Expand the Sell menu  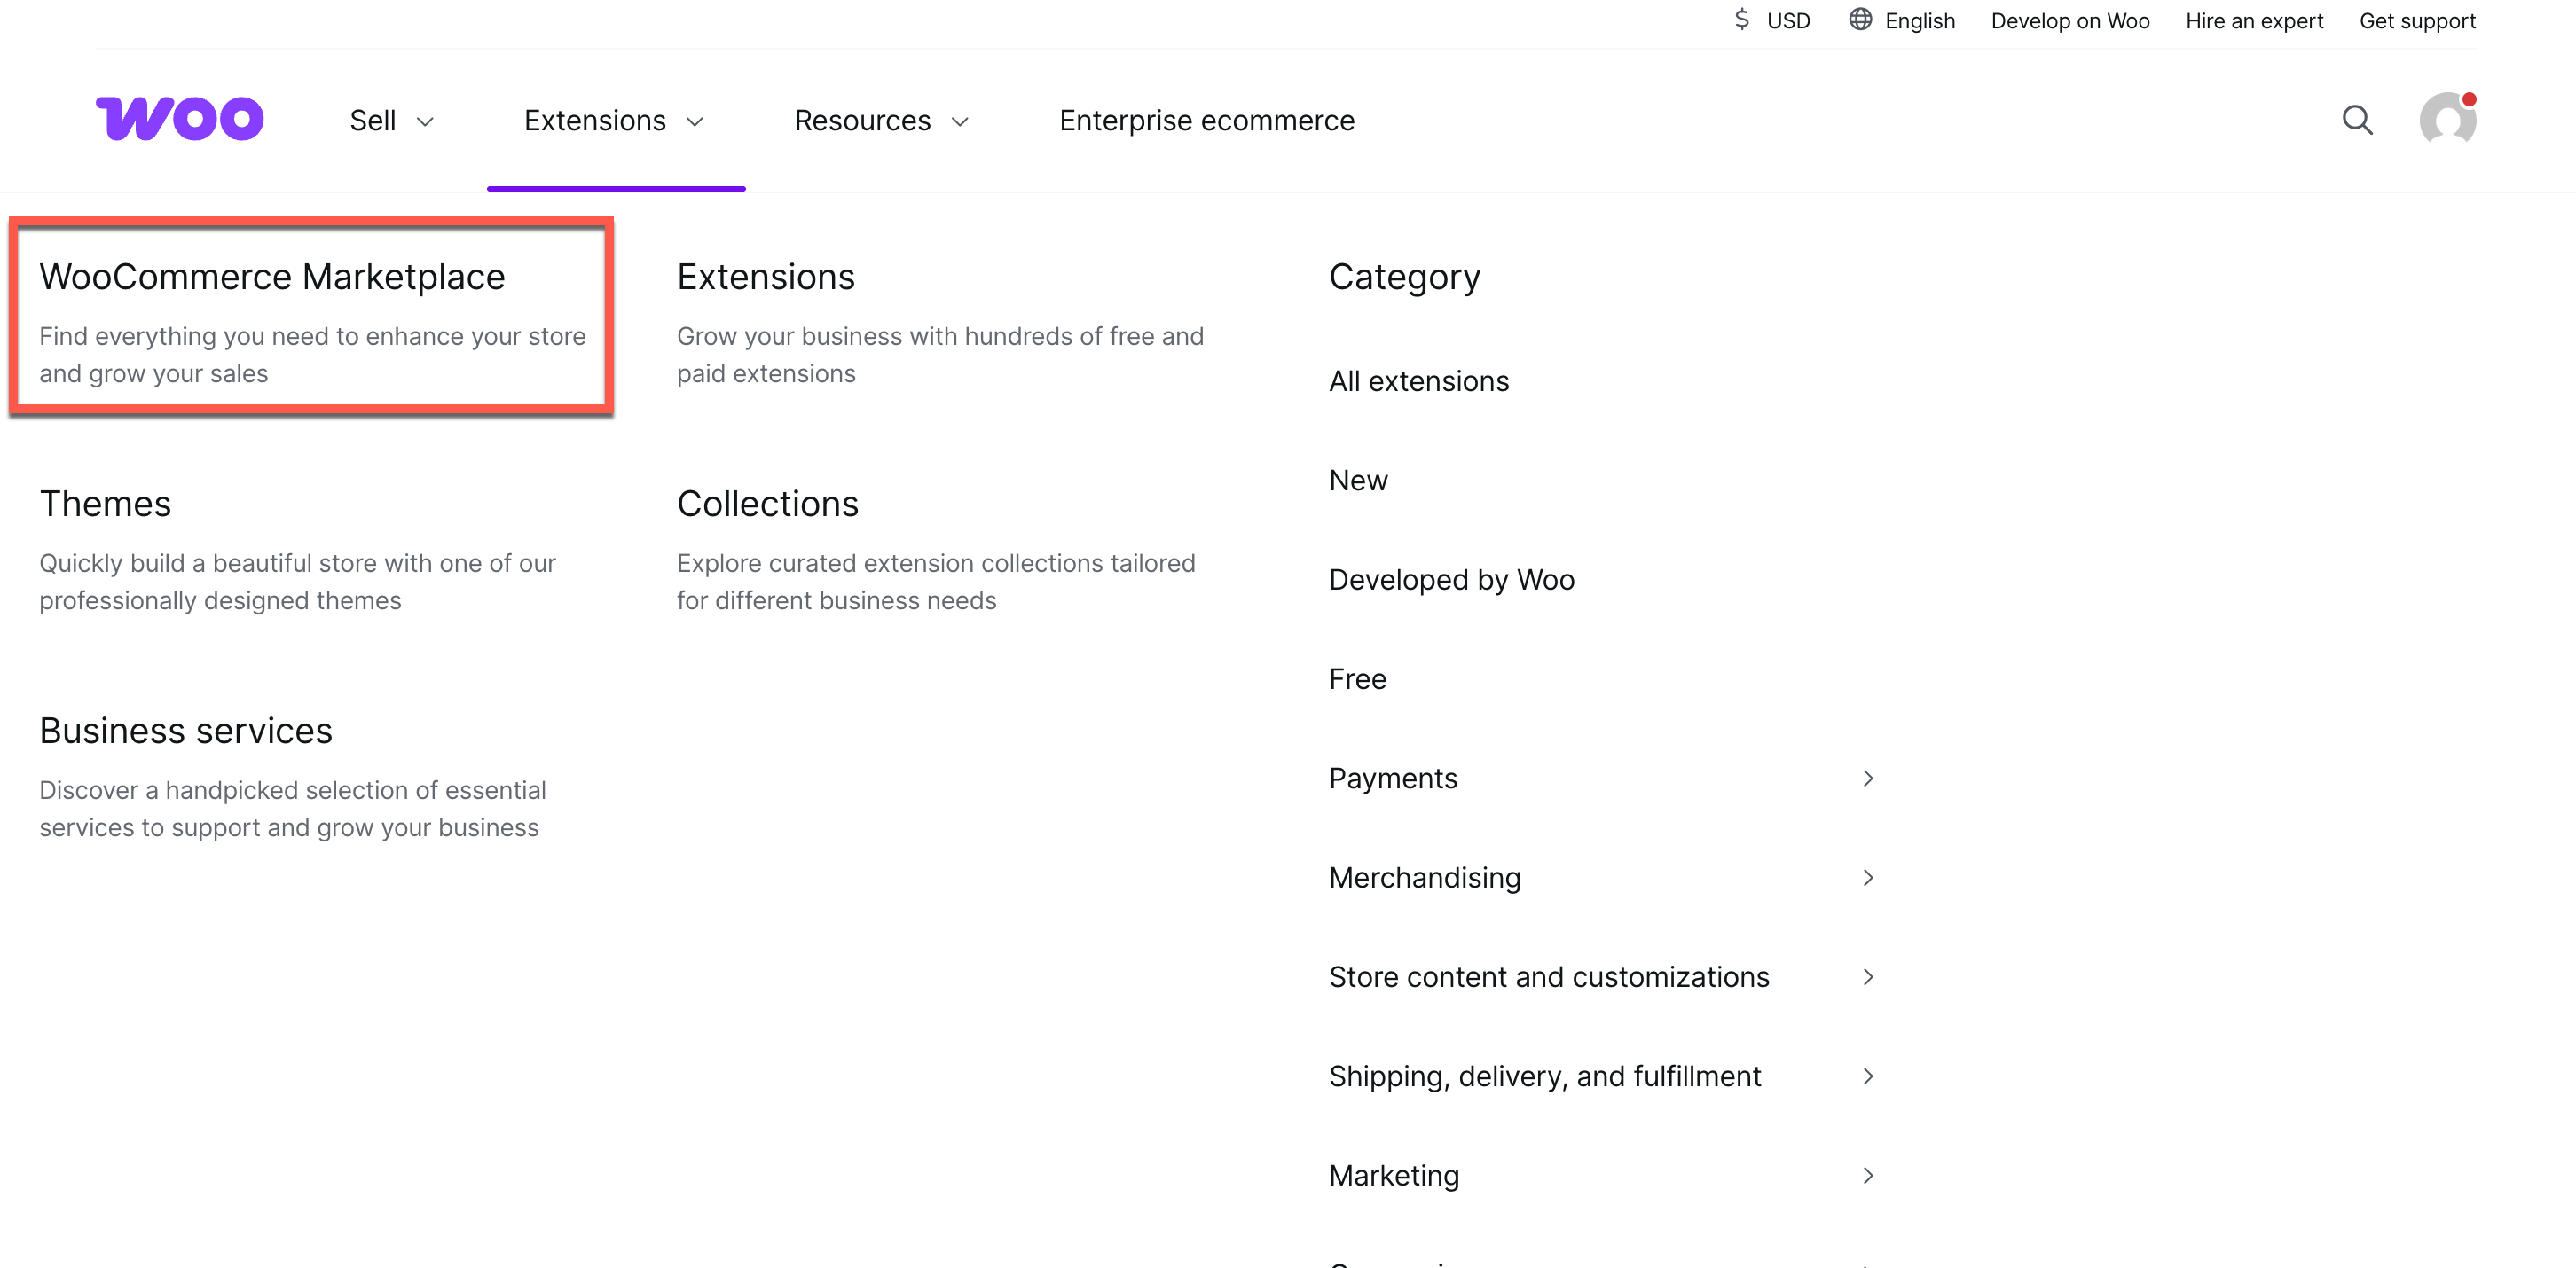click(392, 121)
